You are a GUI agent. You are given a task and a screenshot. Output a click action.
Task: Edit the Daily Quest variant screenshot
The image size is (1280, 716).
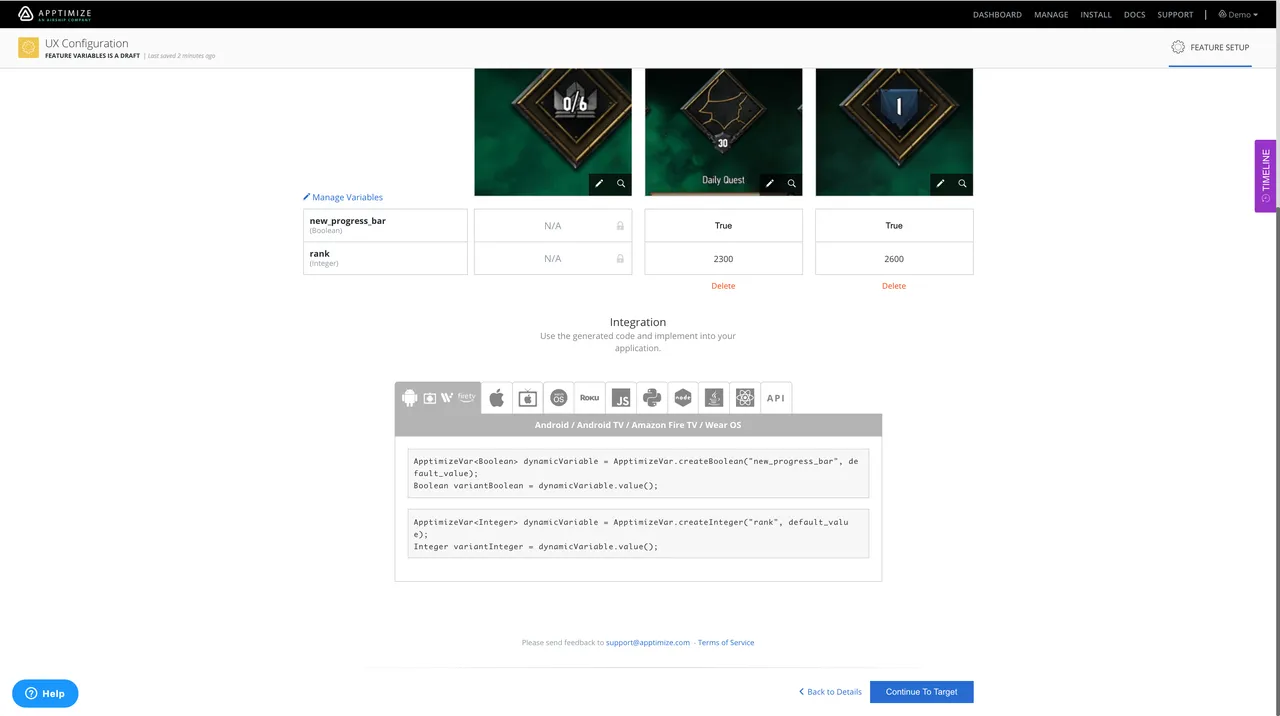[x=770, y=184]
